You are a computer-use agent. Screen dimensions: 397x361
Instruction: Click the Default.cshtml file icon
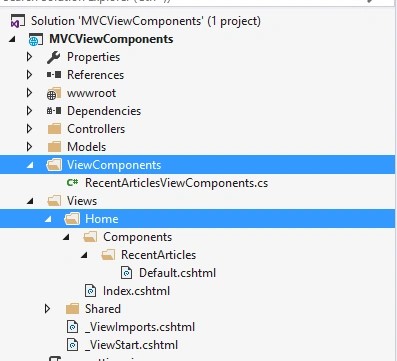(127, 273)
